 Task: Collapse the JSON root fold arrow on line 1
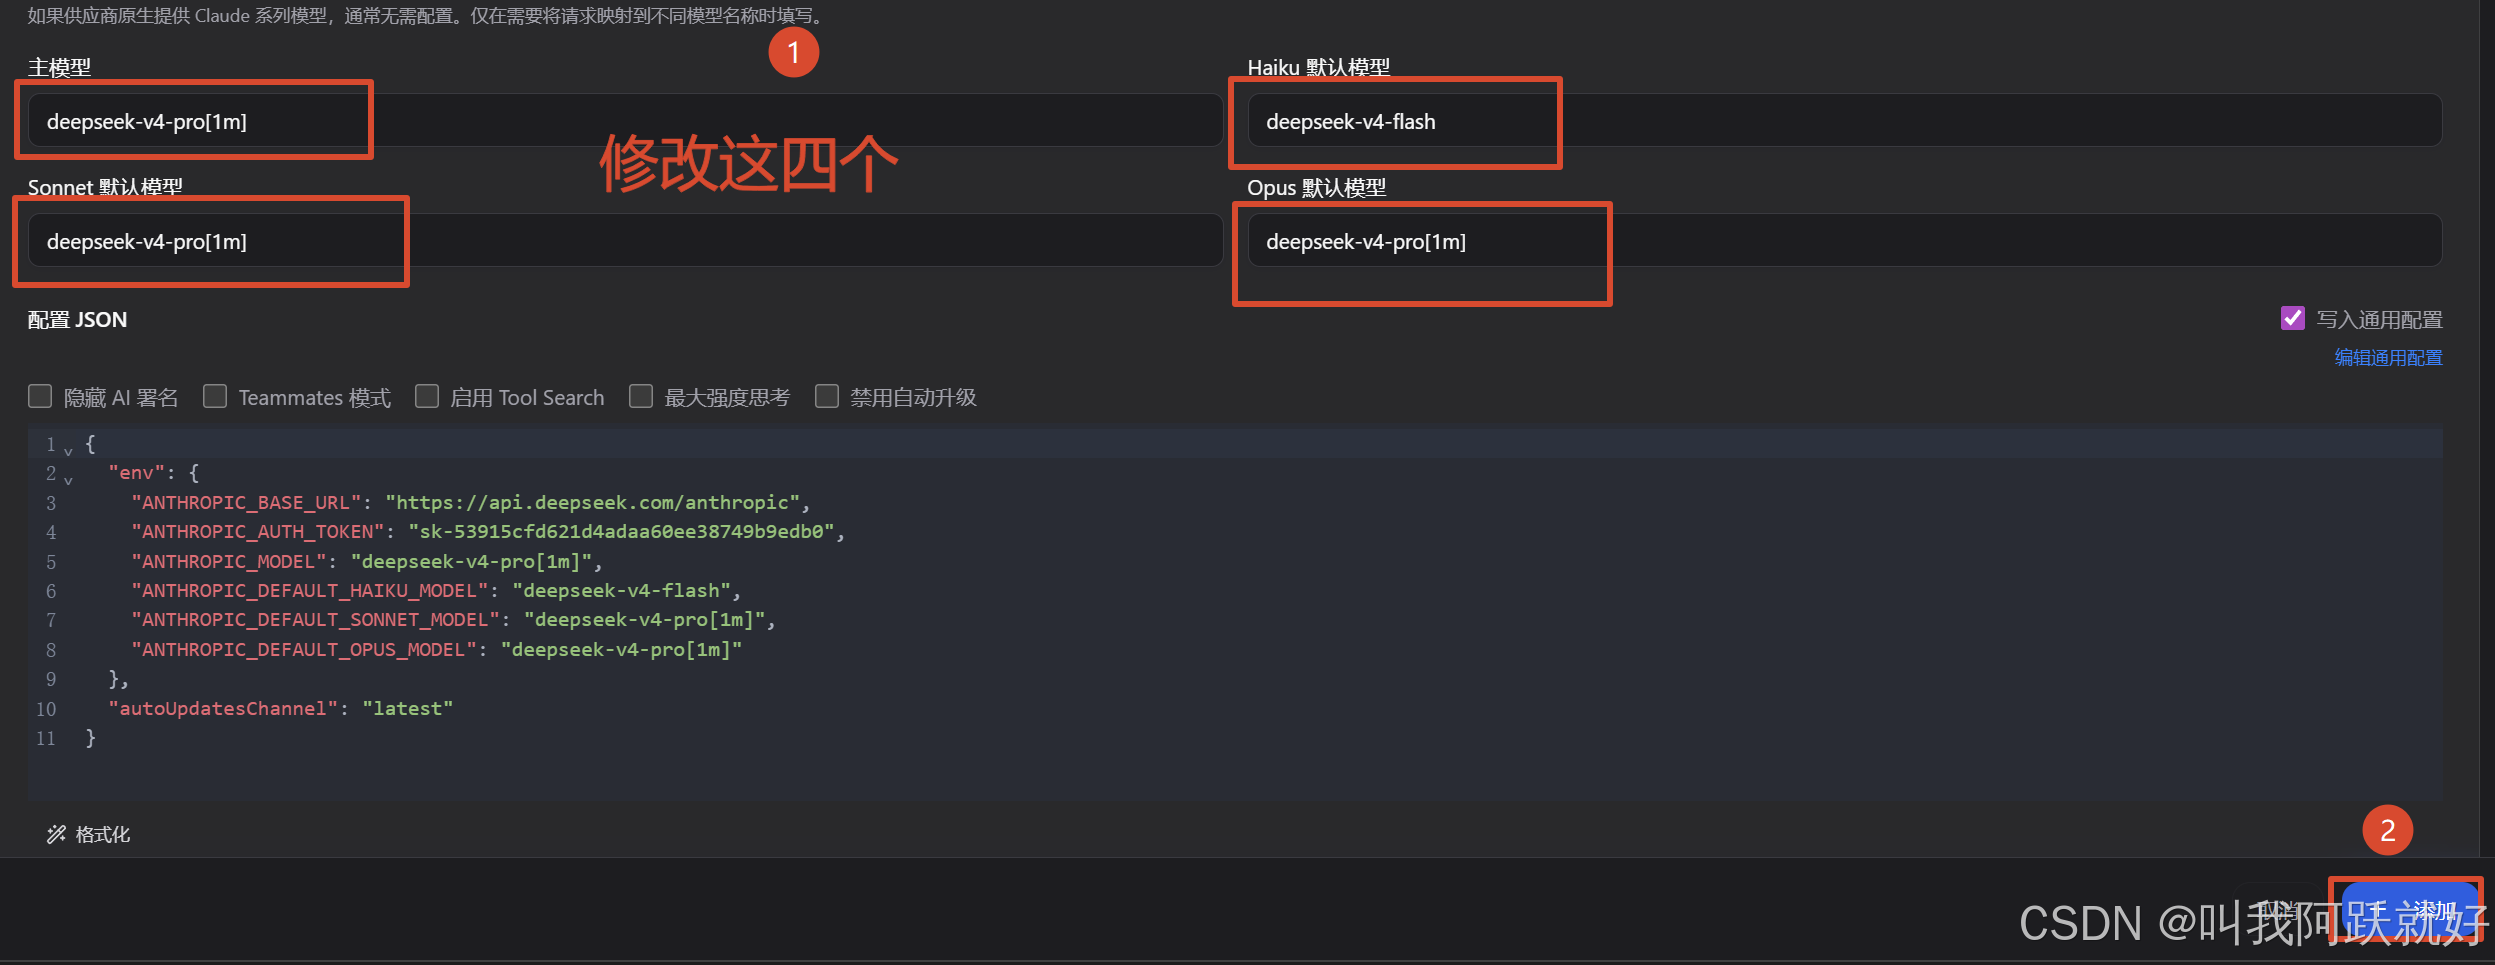point(68,451)
